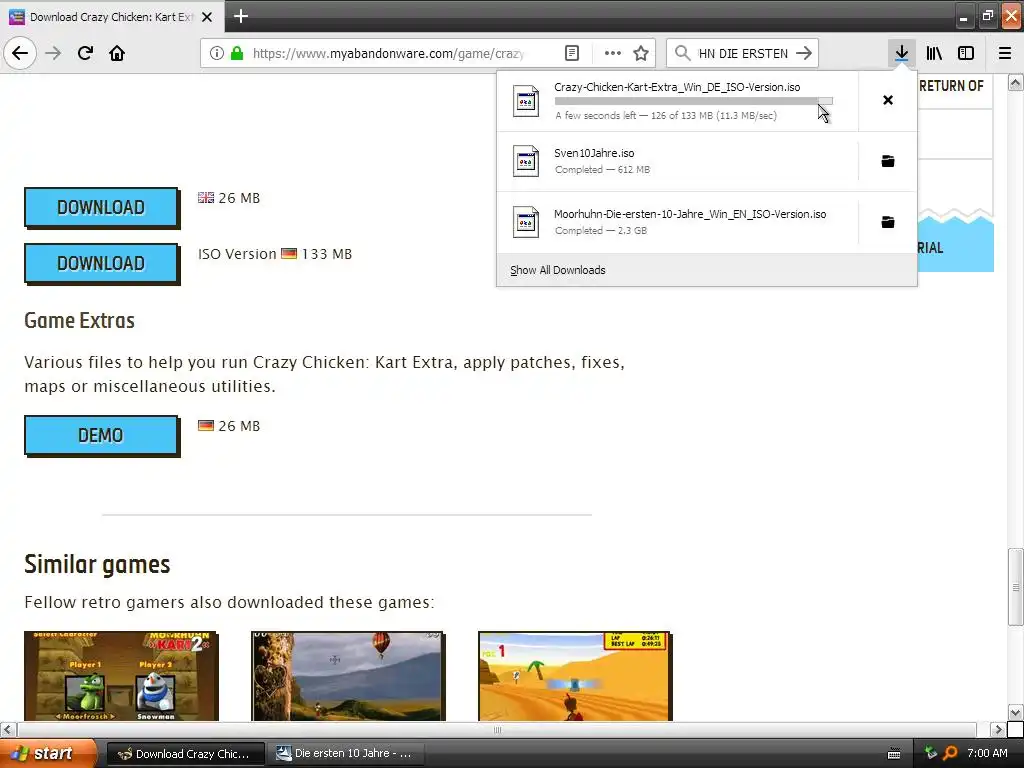Screen dimensions: 1024x768
Task: Open the page actions three-dot menu
Action: 613,53
